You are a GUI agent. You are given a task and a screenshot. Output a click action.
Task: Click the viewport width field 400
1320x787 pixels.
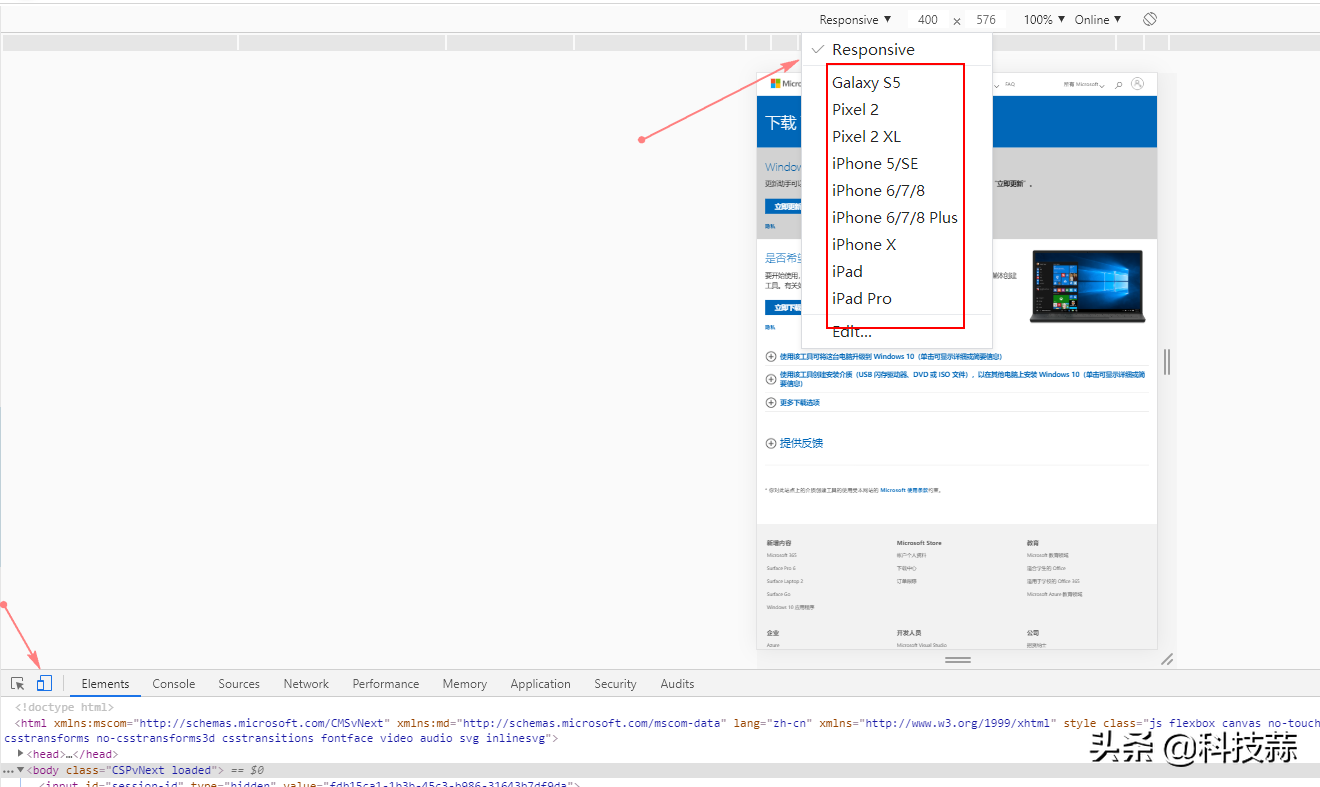(x=928, y=19)
